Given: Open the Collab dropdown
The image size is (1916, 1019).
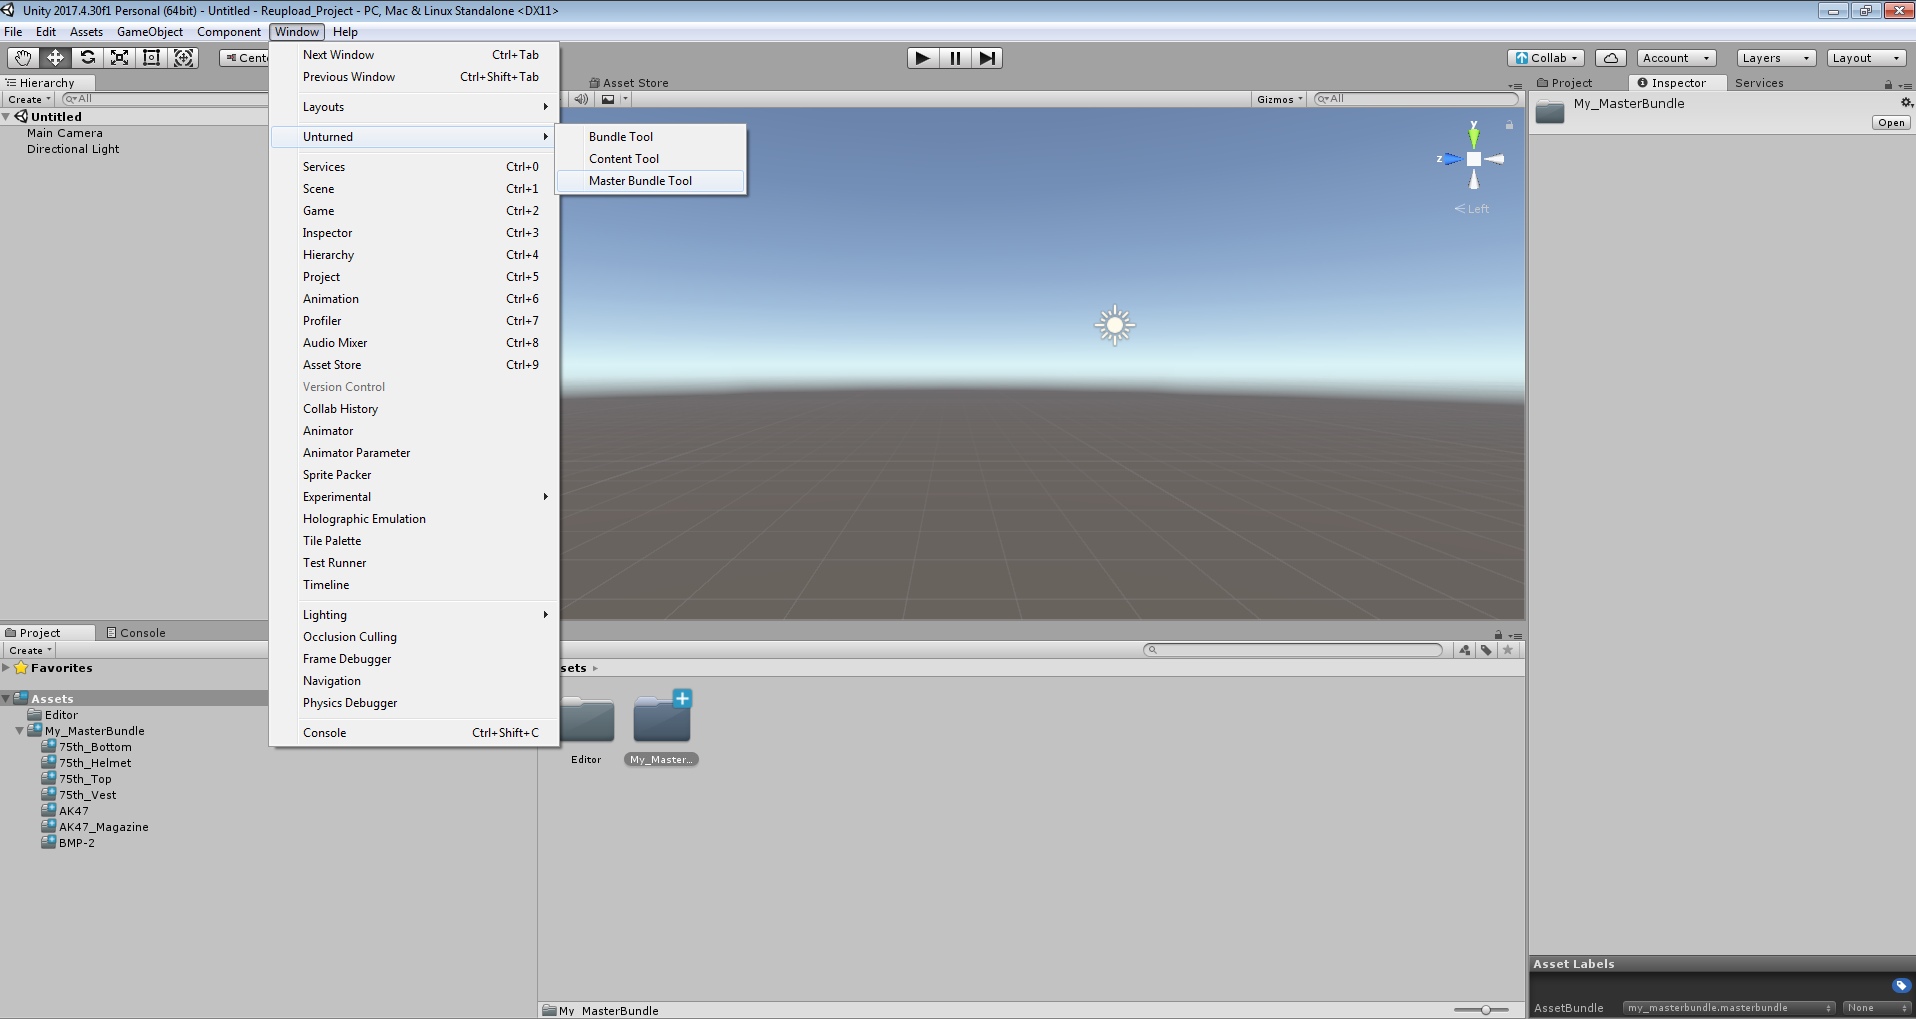Looking at the screenshot, I should 1546,58.
